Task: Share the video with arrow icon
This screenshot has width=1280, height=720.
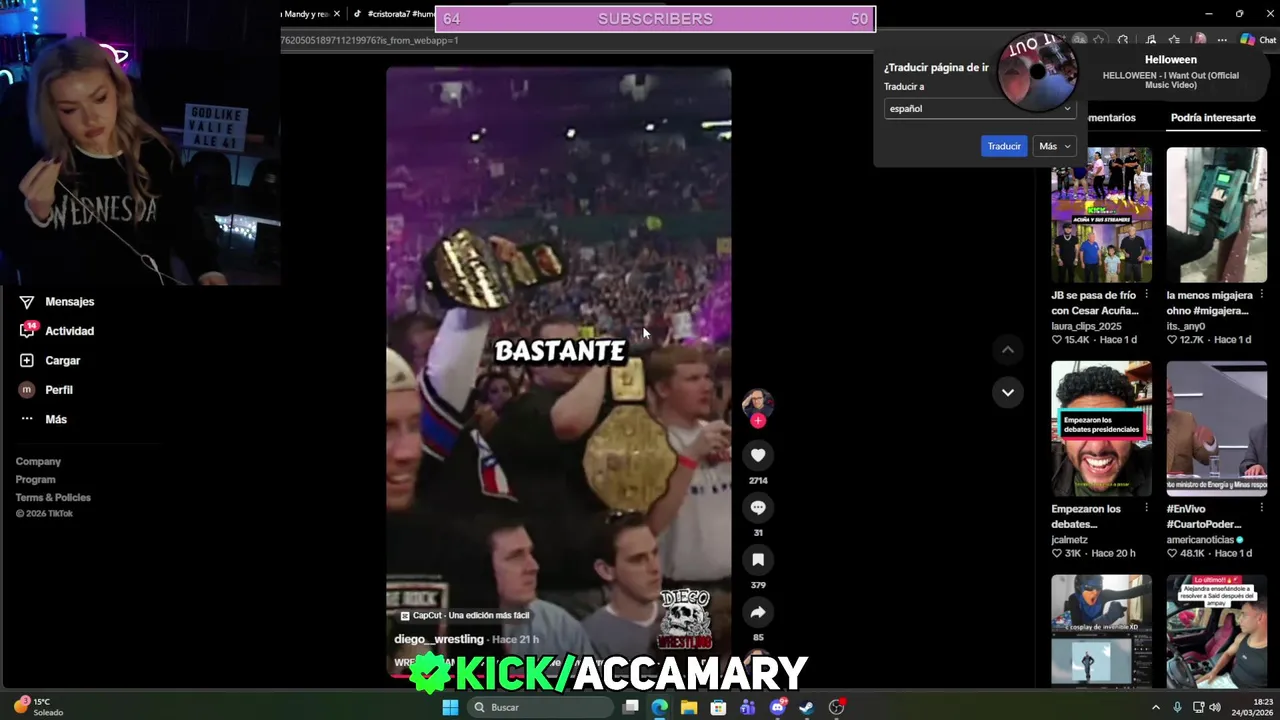Action: [758, 612]
